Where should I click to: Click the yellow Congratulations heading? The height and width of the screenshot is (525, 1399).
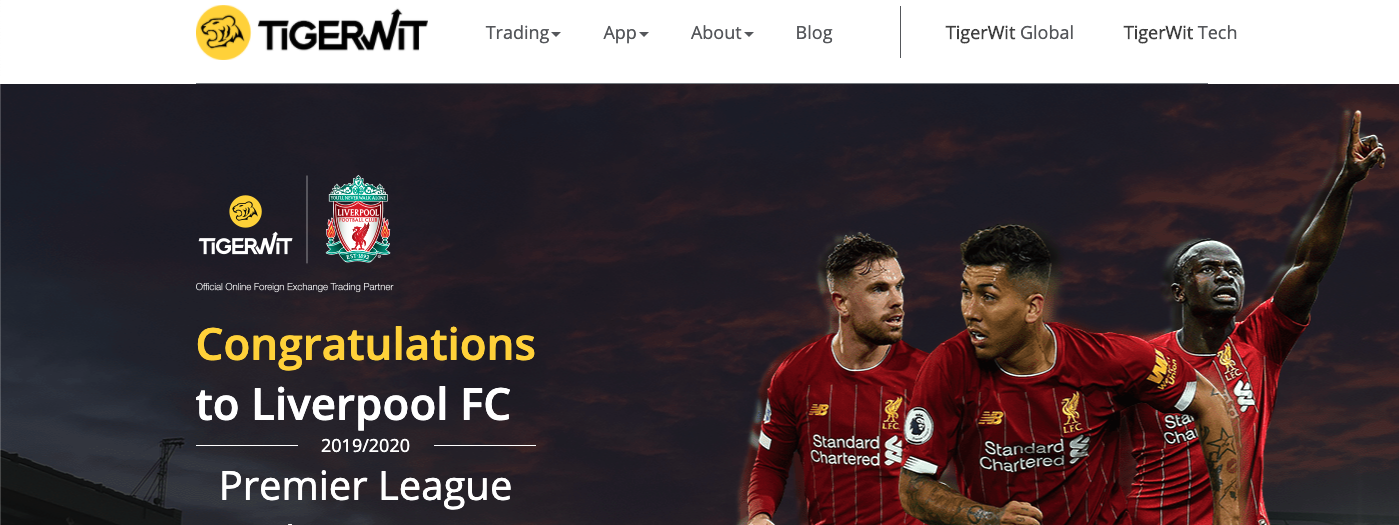click(x=366, y=344)
